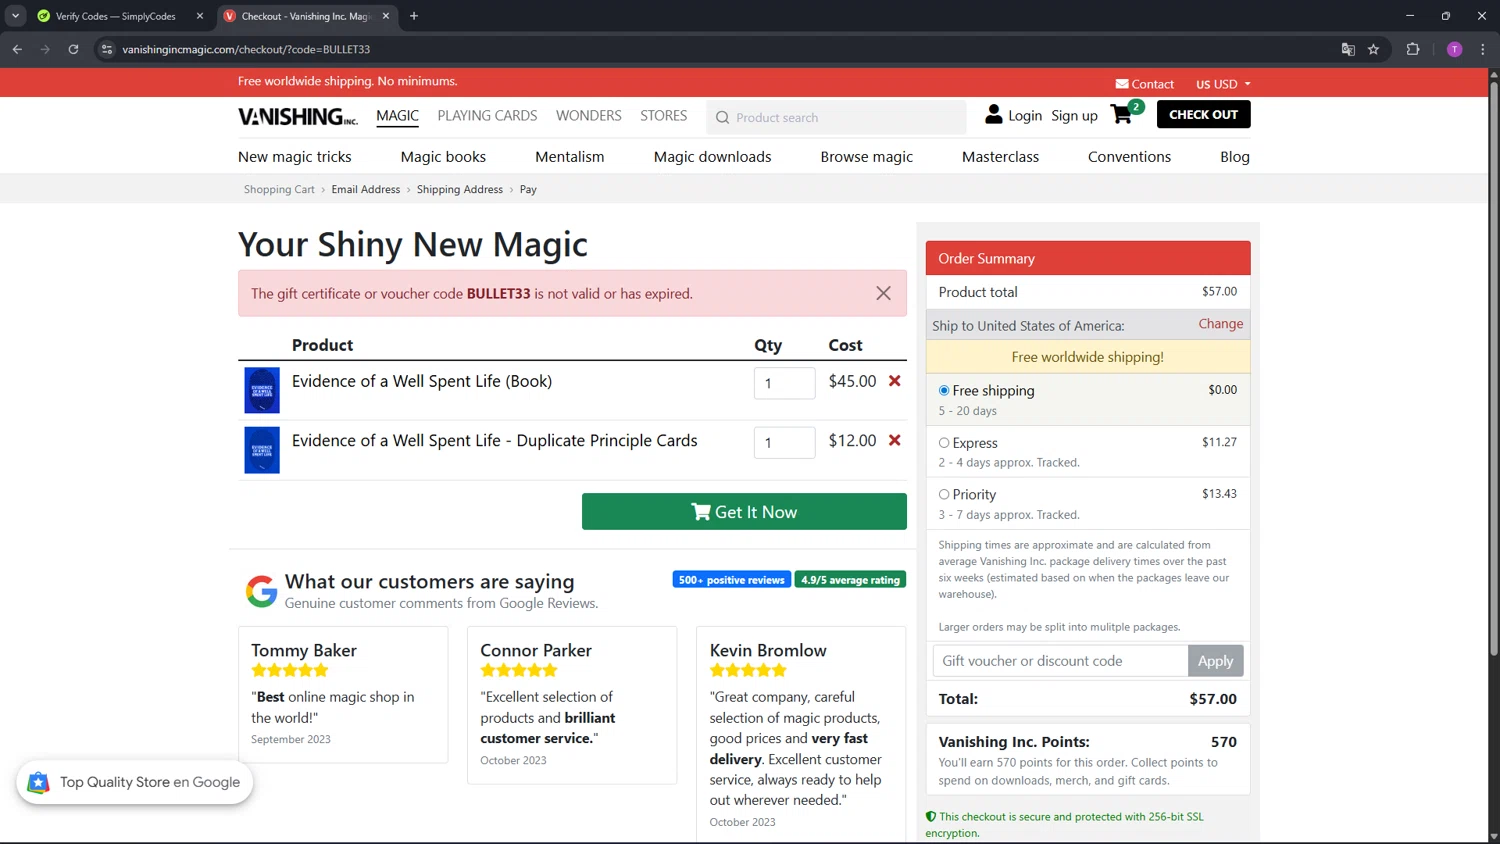Click the Login link

point(1025,116)
